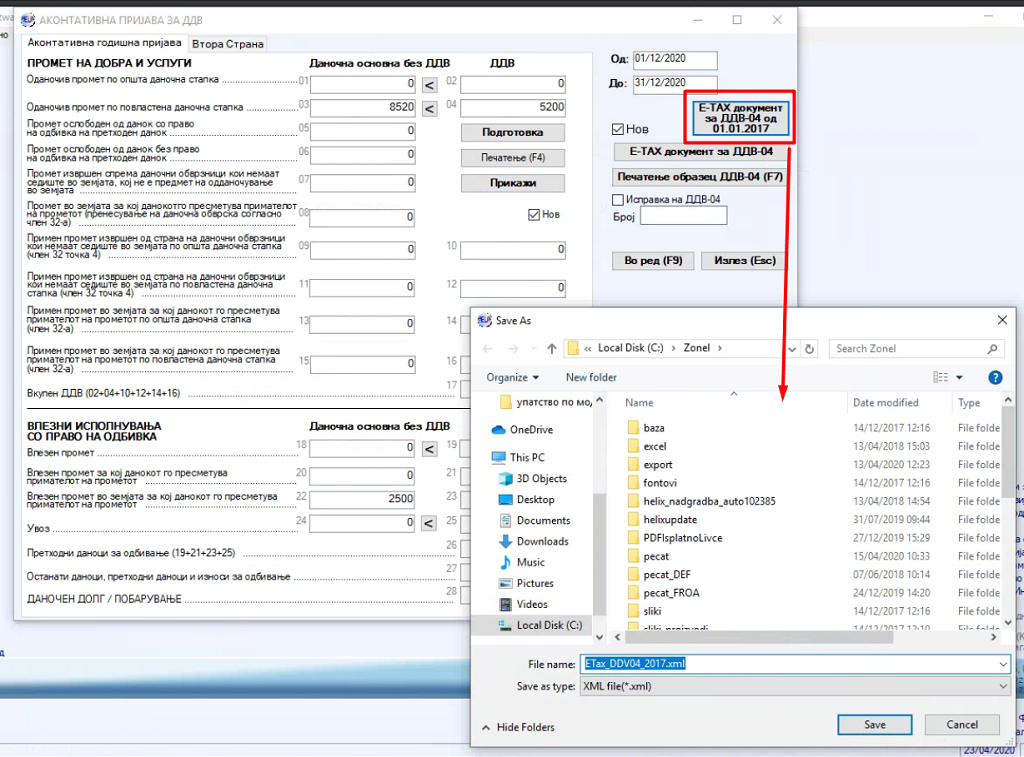This screenshot has height=757, width=1024.
Task: Click the Број input field
Action: coord(684,216)
